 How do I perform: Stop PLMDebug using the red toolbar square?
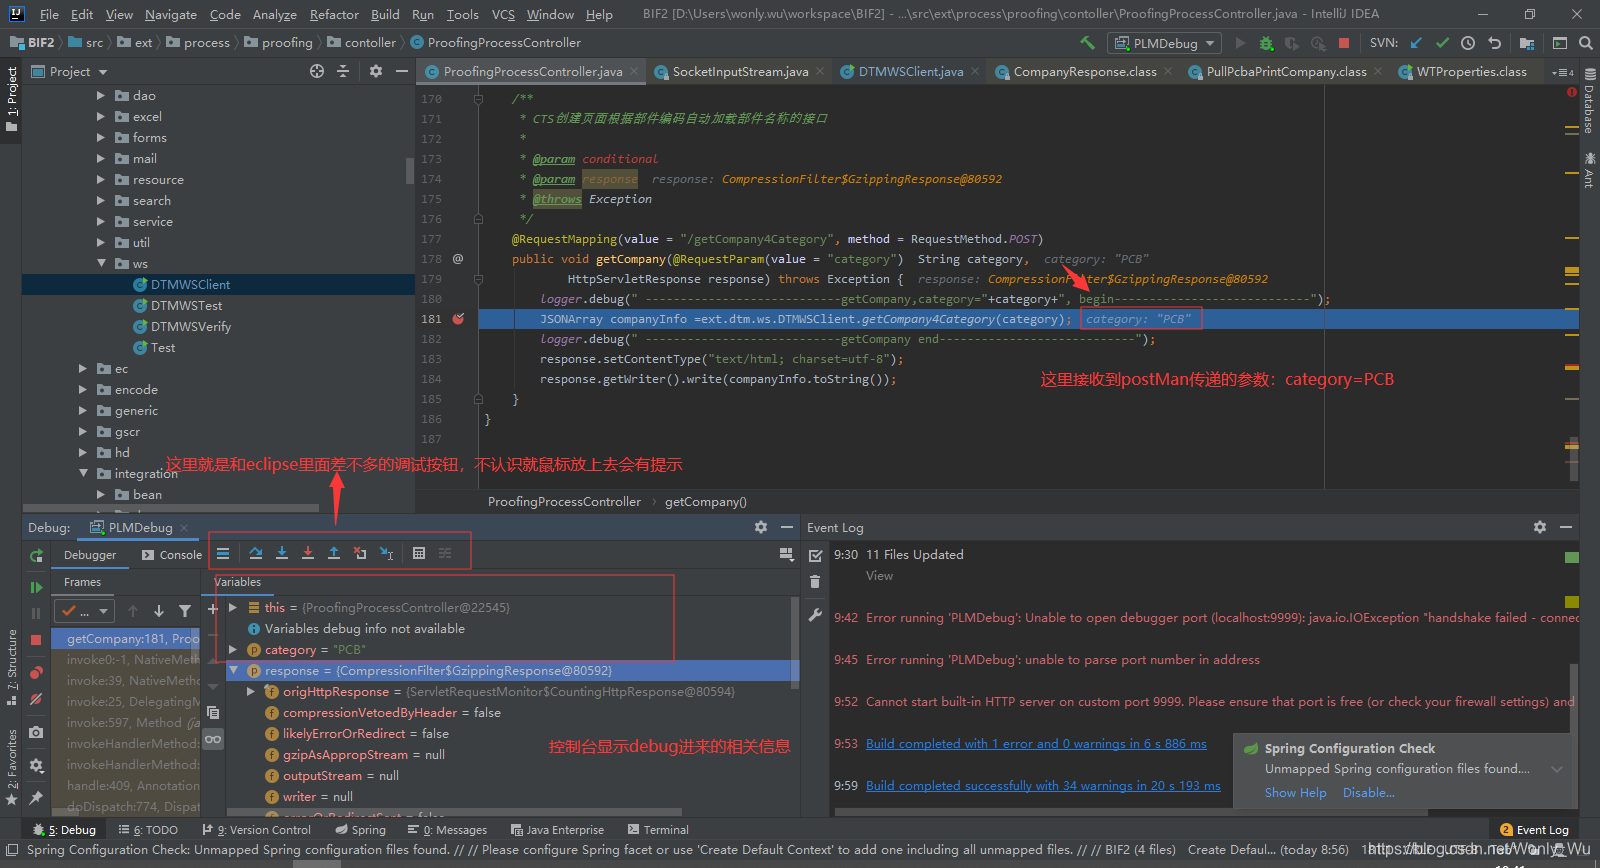tap(1344, 43)
